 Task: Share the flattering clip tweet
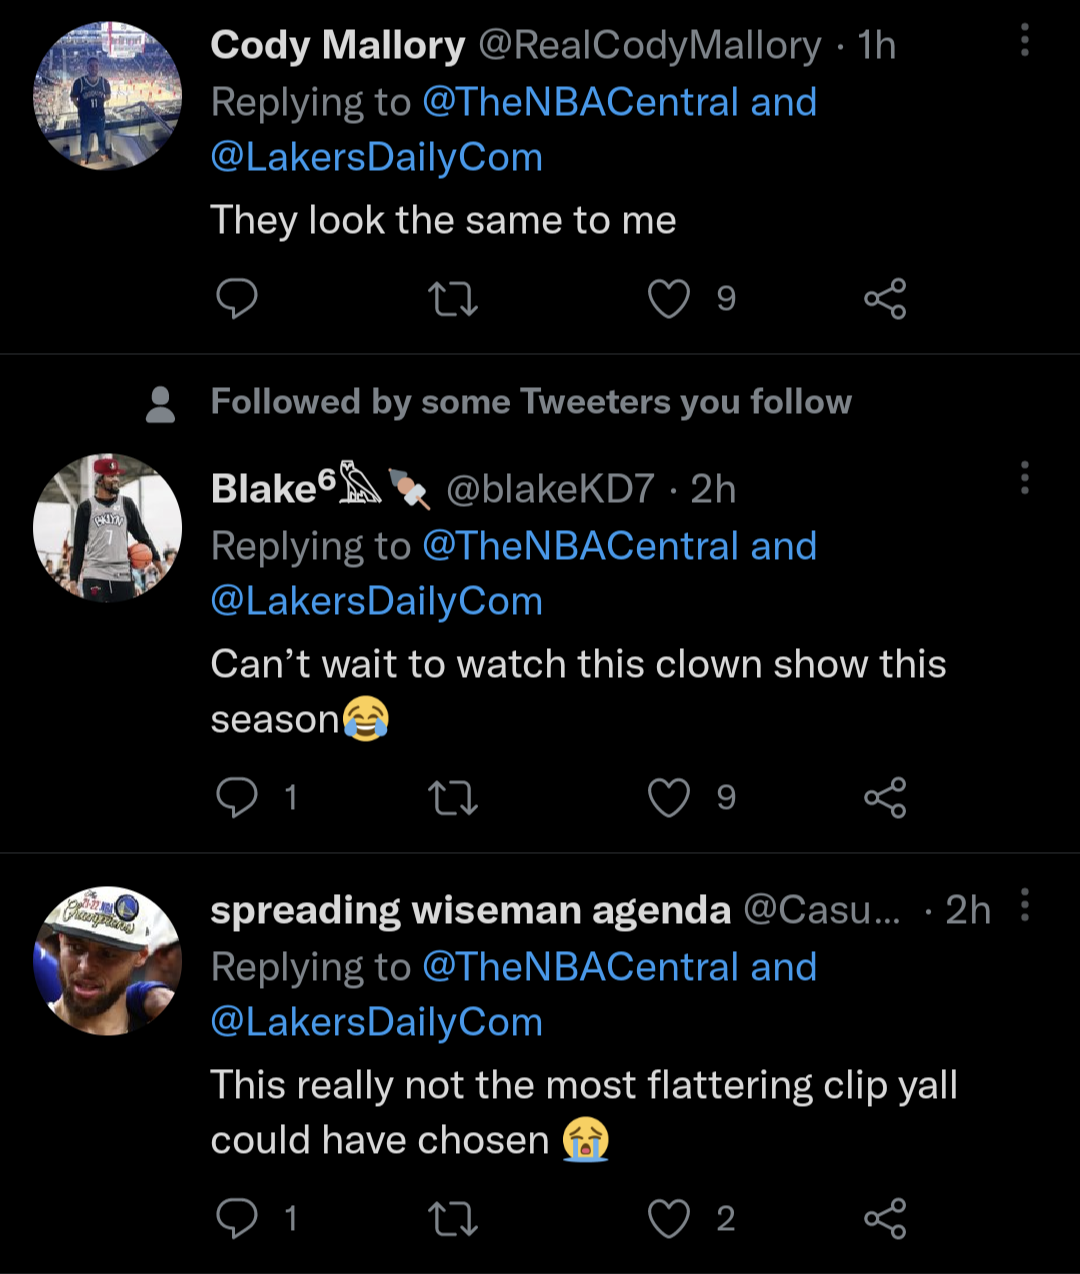click(885, 1219)
